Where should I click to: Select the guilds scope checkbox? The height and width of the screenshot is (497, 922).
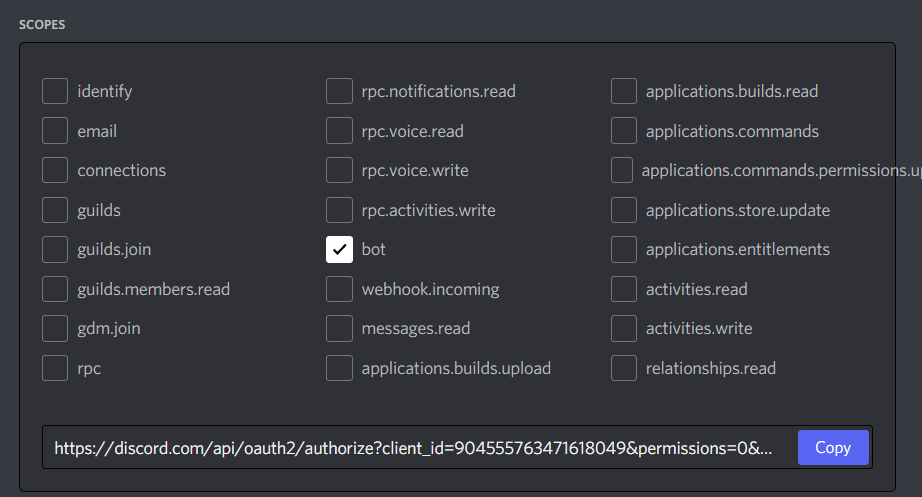point(55,210)
